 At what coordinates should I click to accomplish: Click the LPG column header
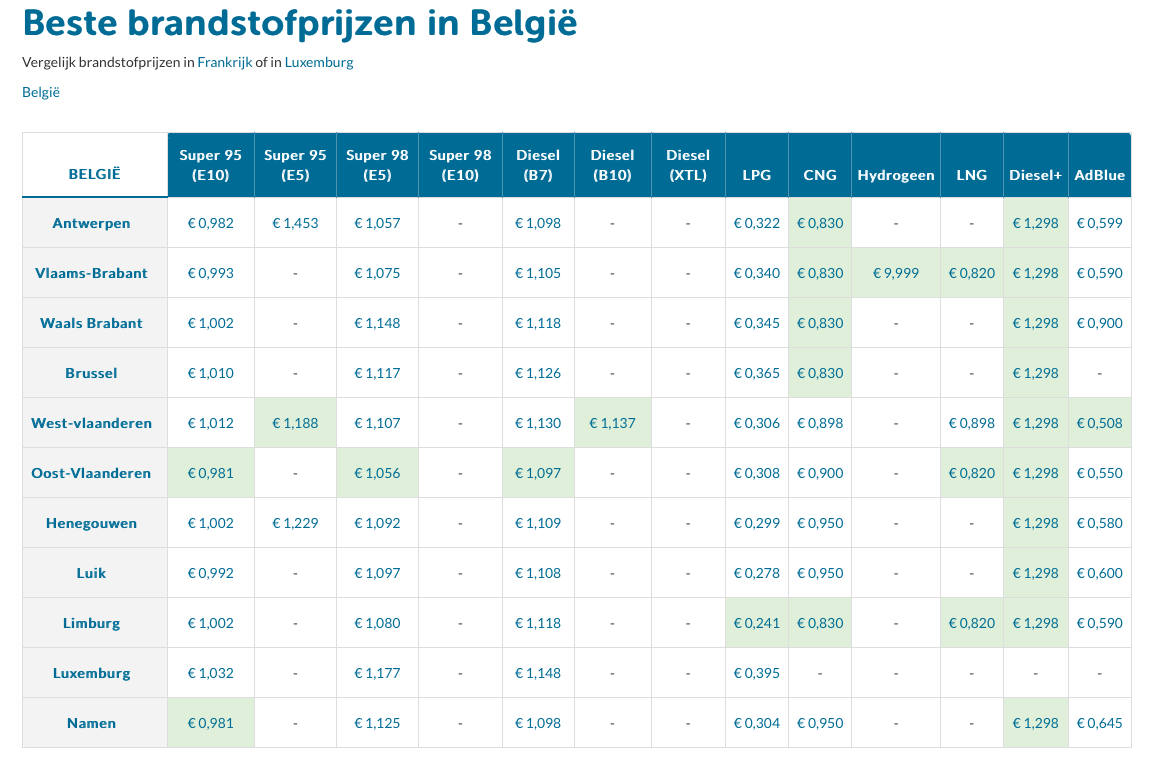[x=757, y=175]
